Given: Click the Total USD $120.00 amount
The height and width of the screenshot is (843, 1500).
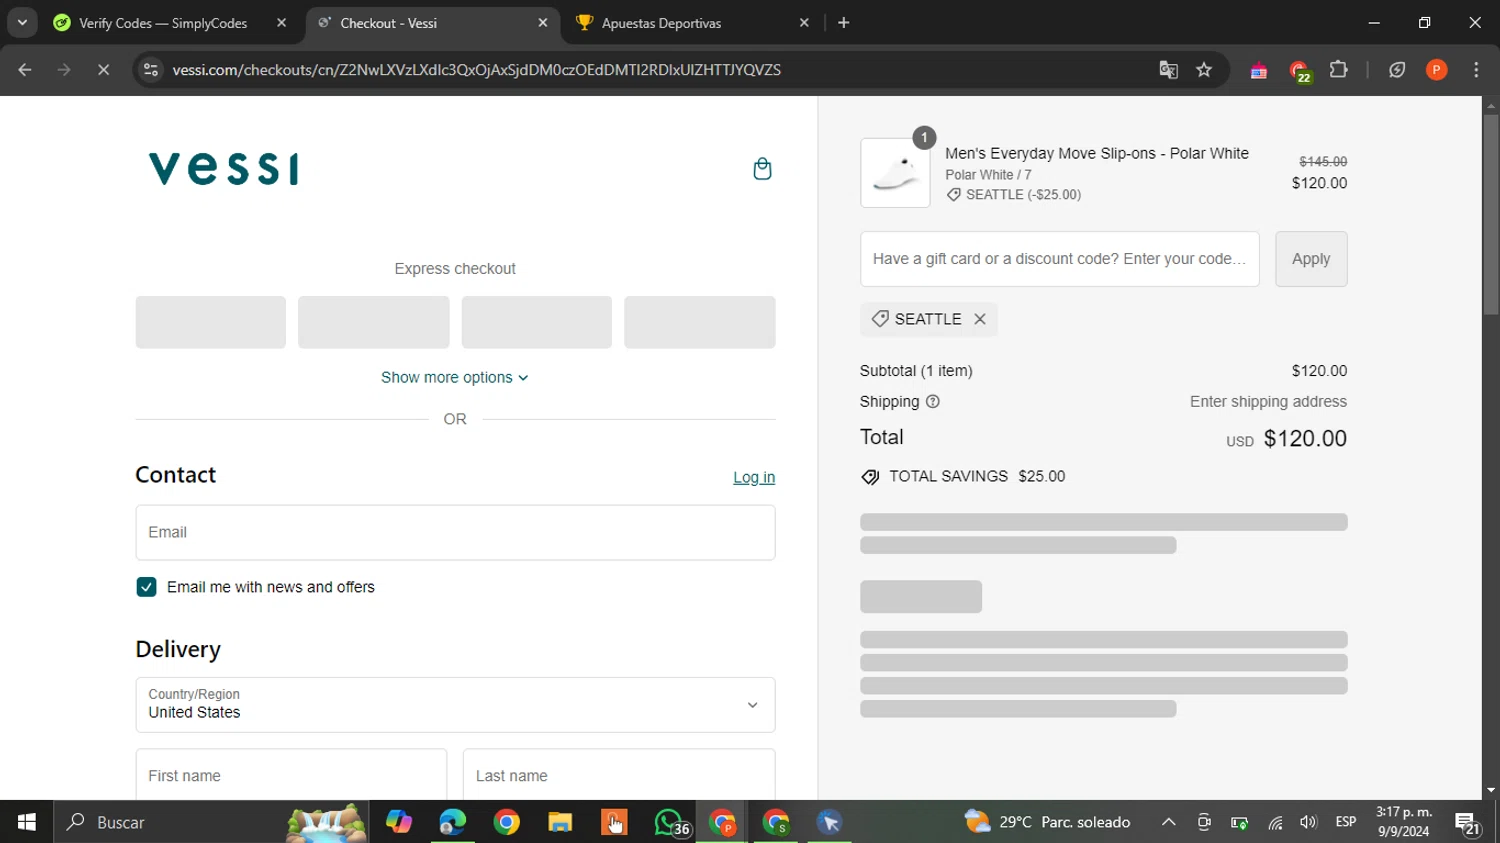Looking at the screenshot, I should 1286,439.
